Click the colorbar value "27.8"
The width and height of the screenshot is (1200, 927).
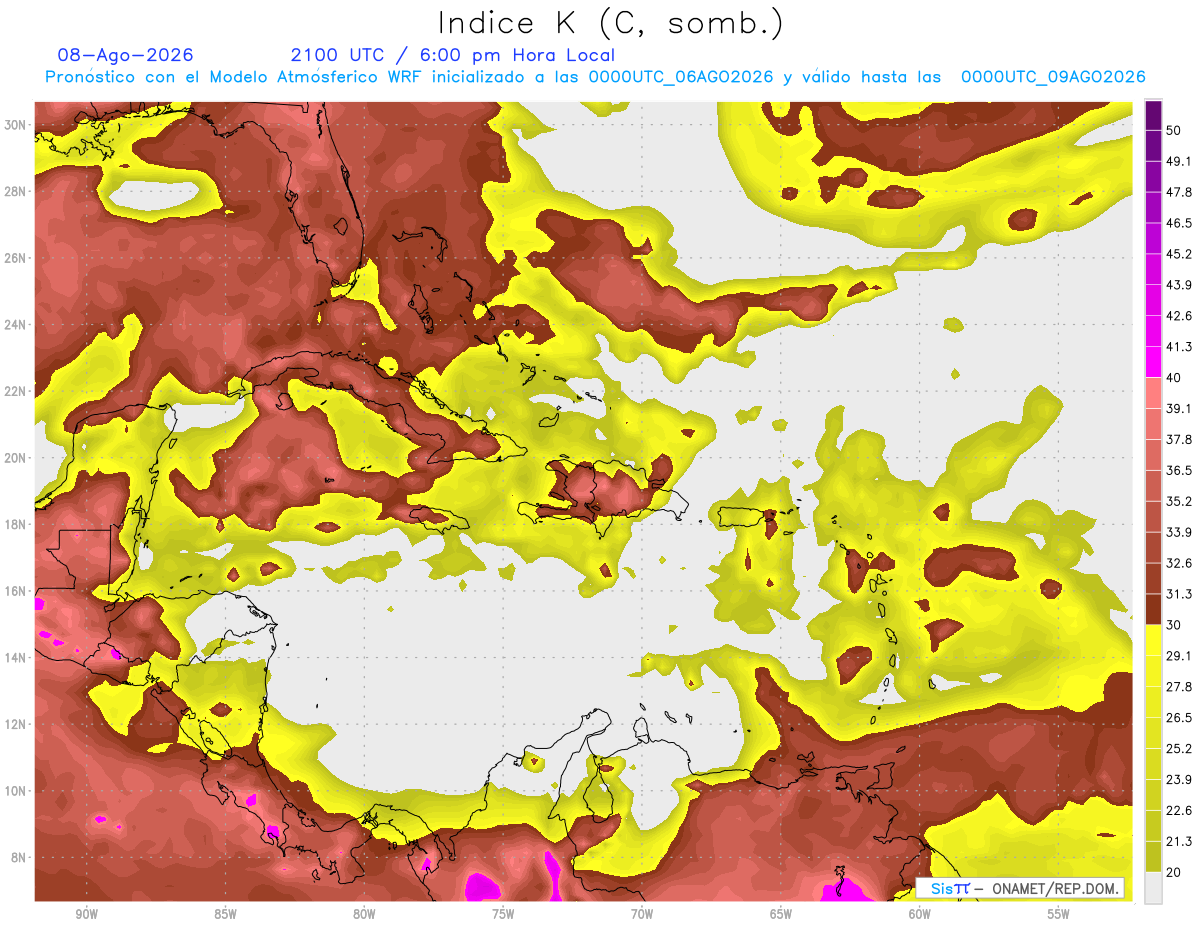pyautogui.click(x=1179, y=687)
